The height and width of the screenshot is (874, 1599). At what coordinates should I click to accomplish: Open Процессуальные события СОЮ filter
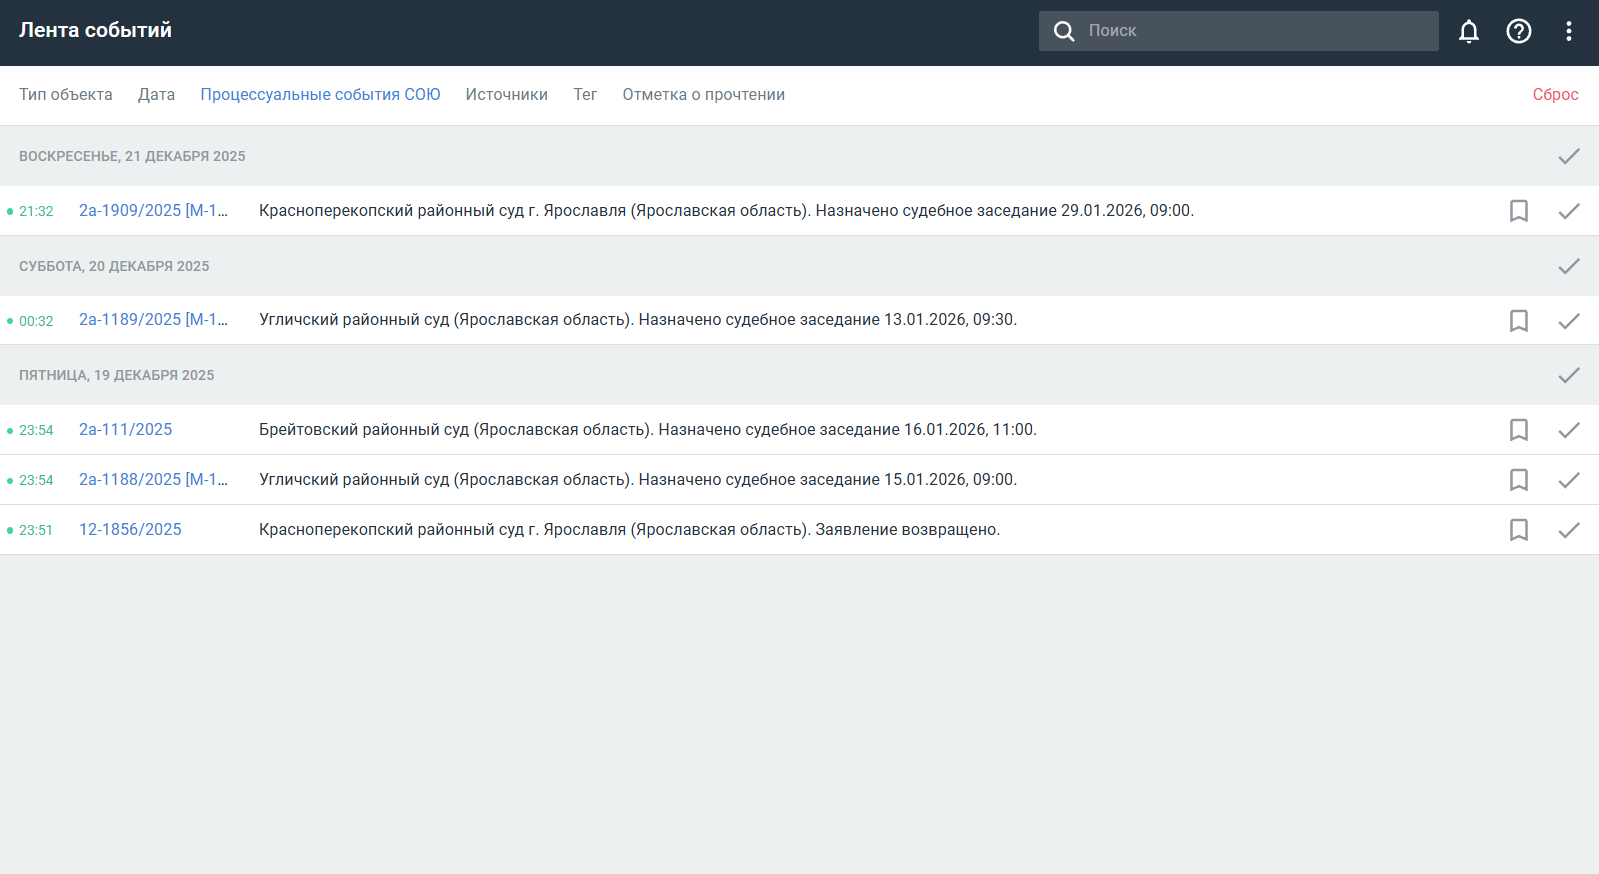320,95
